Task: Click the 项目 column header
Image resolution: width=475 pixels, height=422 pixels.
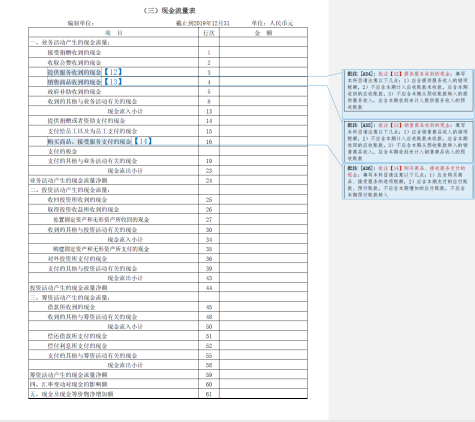Action: coord(114,33)
